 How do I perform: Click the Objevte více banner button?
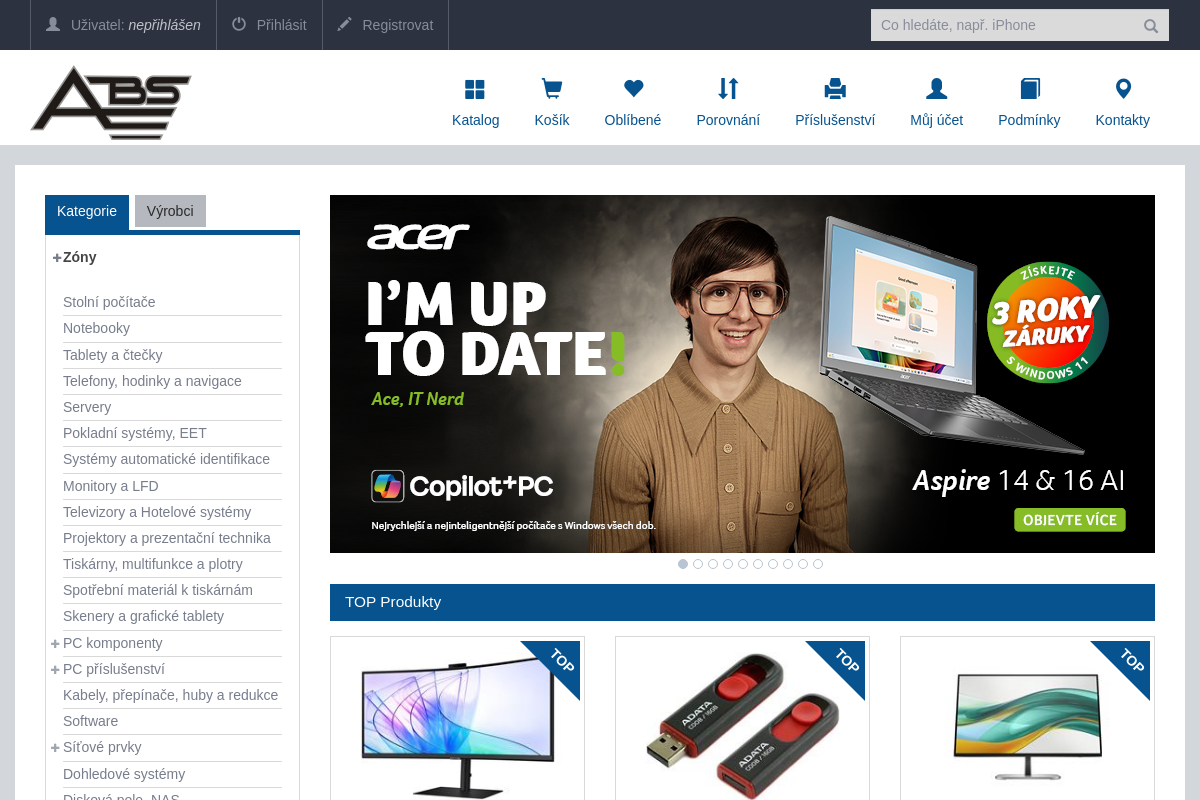coord(1070,520)
